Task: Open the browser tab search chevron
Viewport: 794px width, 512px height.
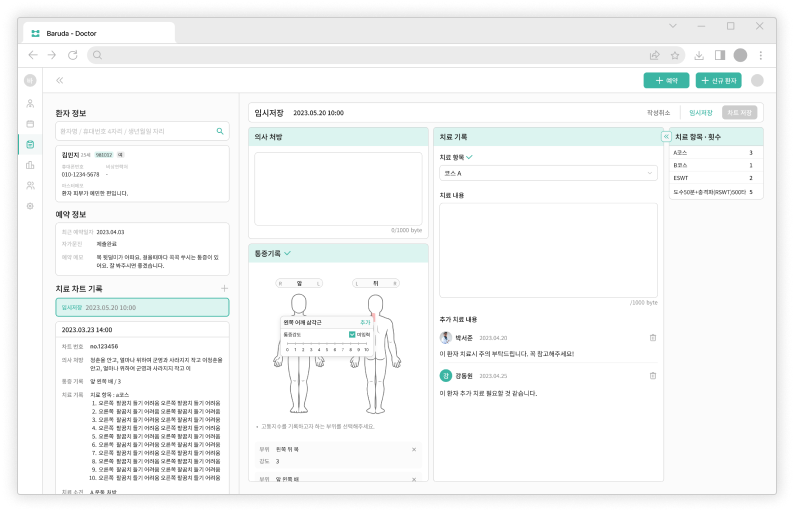Action: point(672,26)
